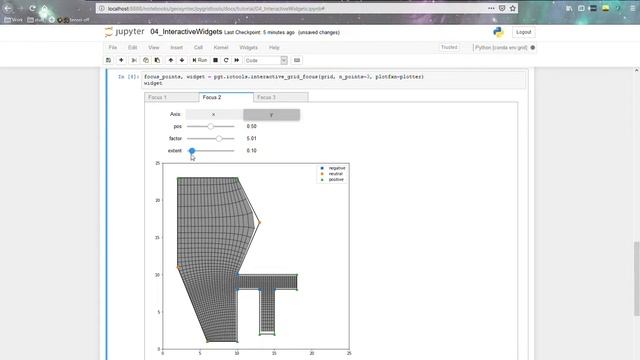Open the cell type dropdown showing Code

coord(266,60)
